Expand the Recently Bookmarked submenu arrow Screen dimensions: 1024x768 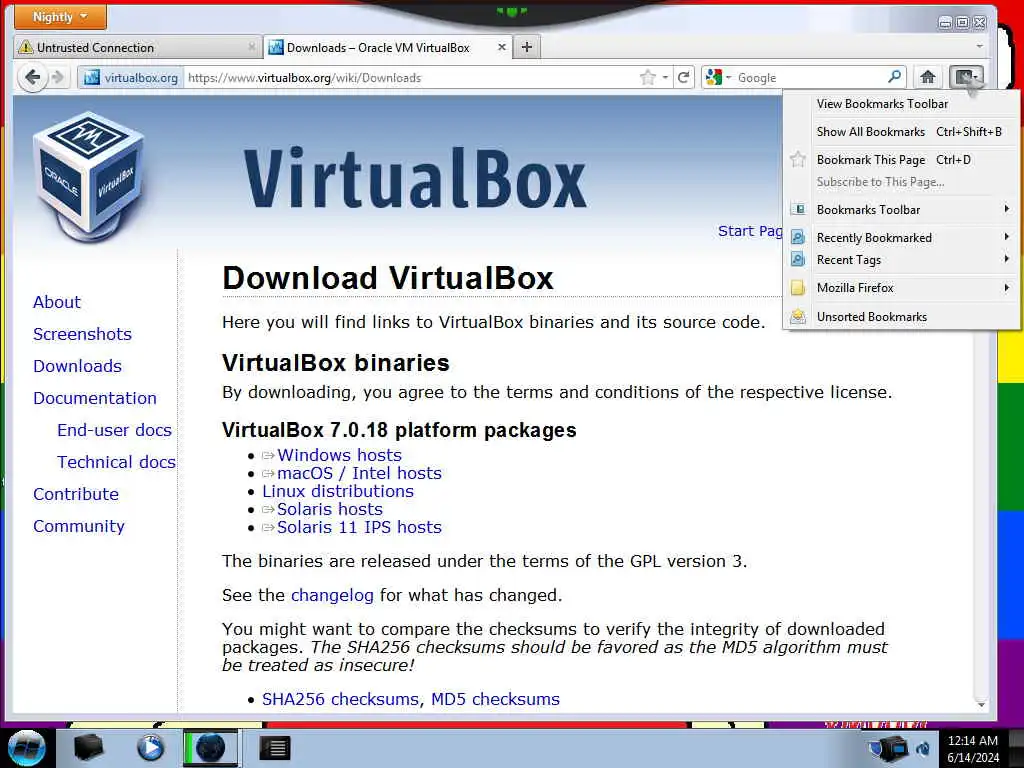(1006, 237)
